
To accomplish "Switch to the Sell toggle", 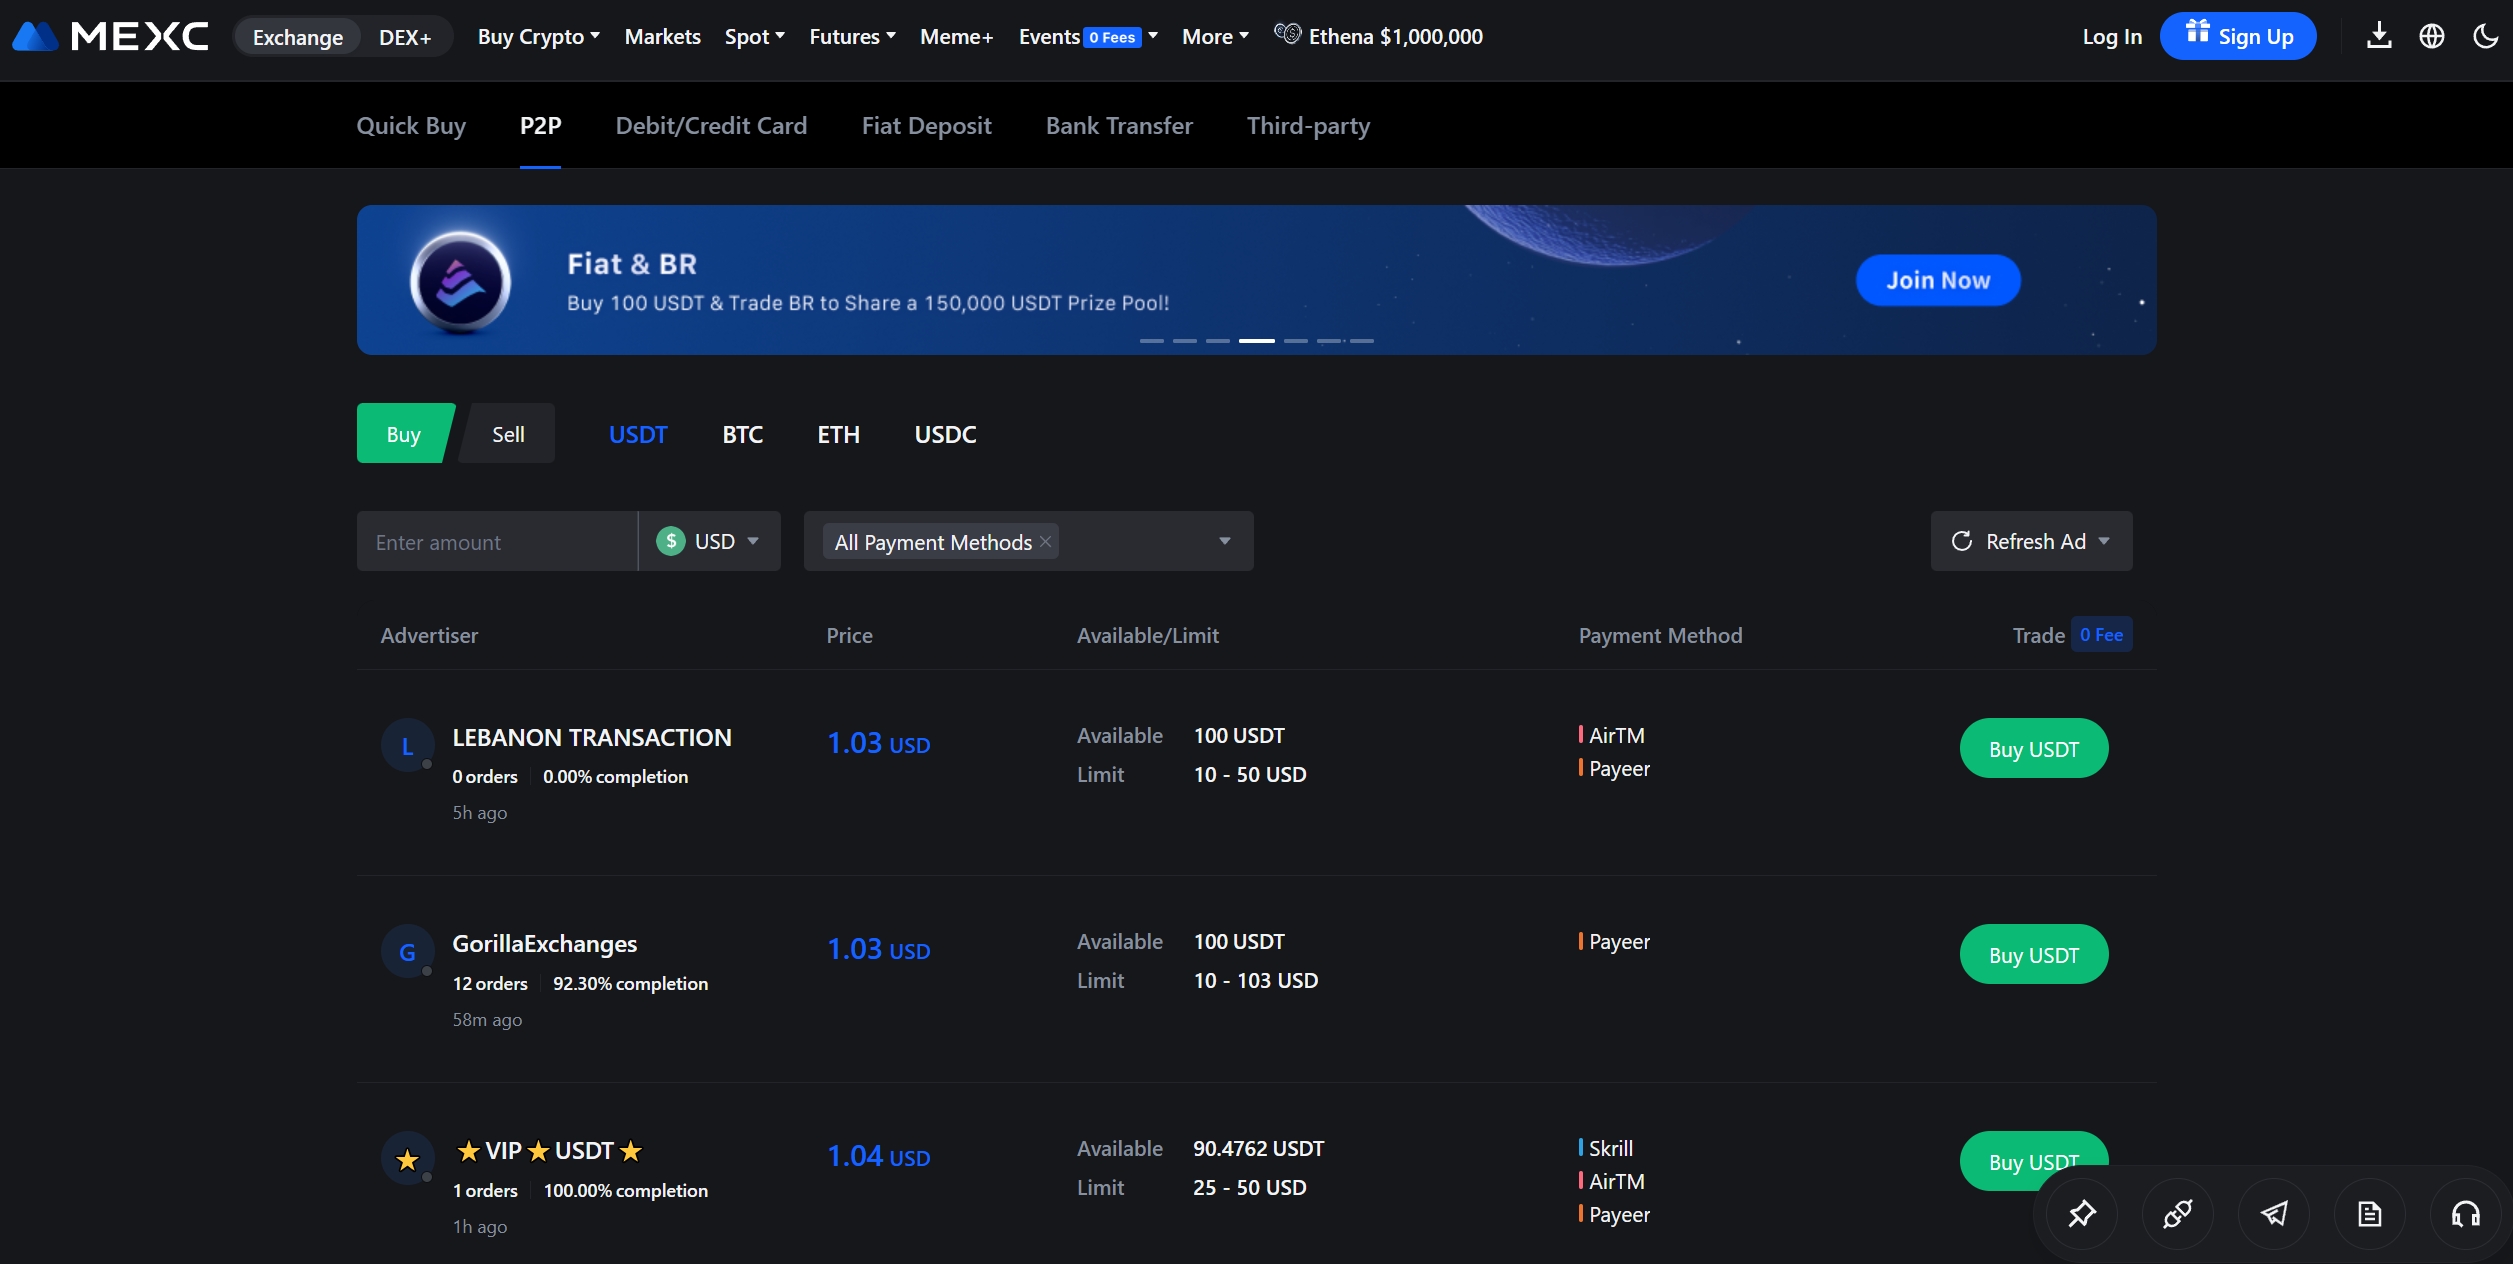I will [508, 434].
